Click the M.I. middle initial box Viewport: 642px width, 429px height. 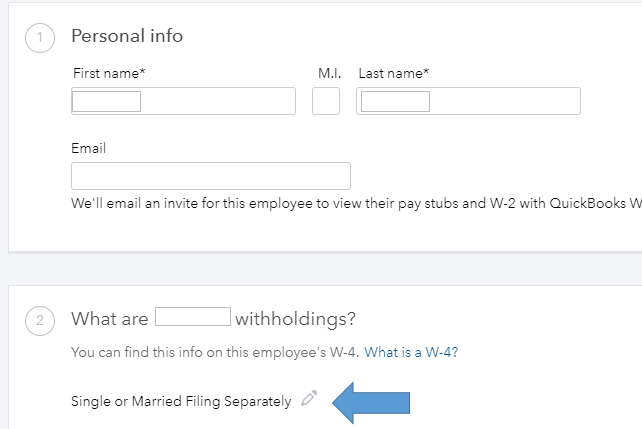(x=326, y=101)
